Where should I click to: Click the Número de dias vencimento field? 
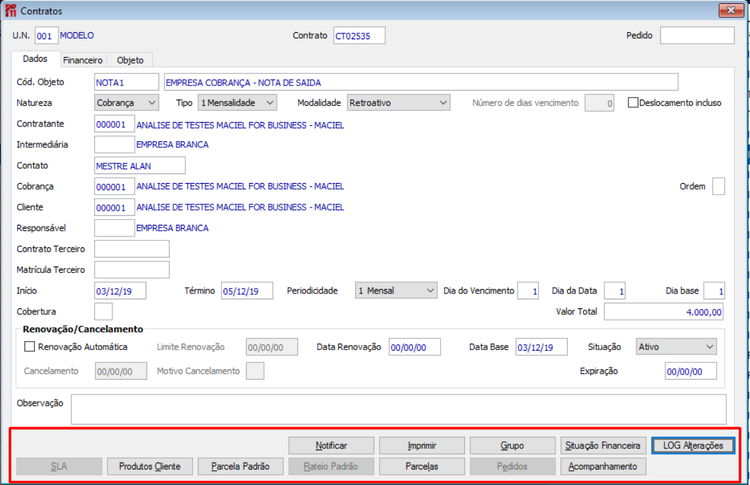pyautogui.click(x=599, y=103)
